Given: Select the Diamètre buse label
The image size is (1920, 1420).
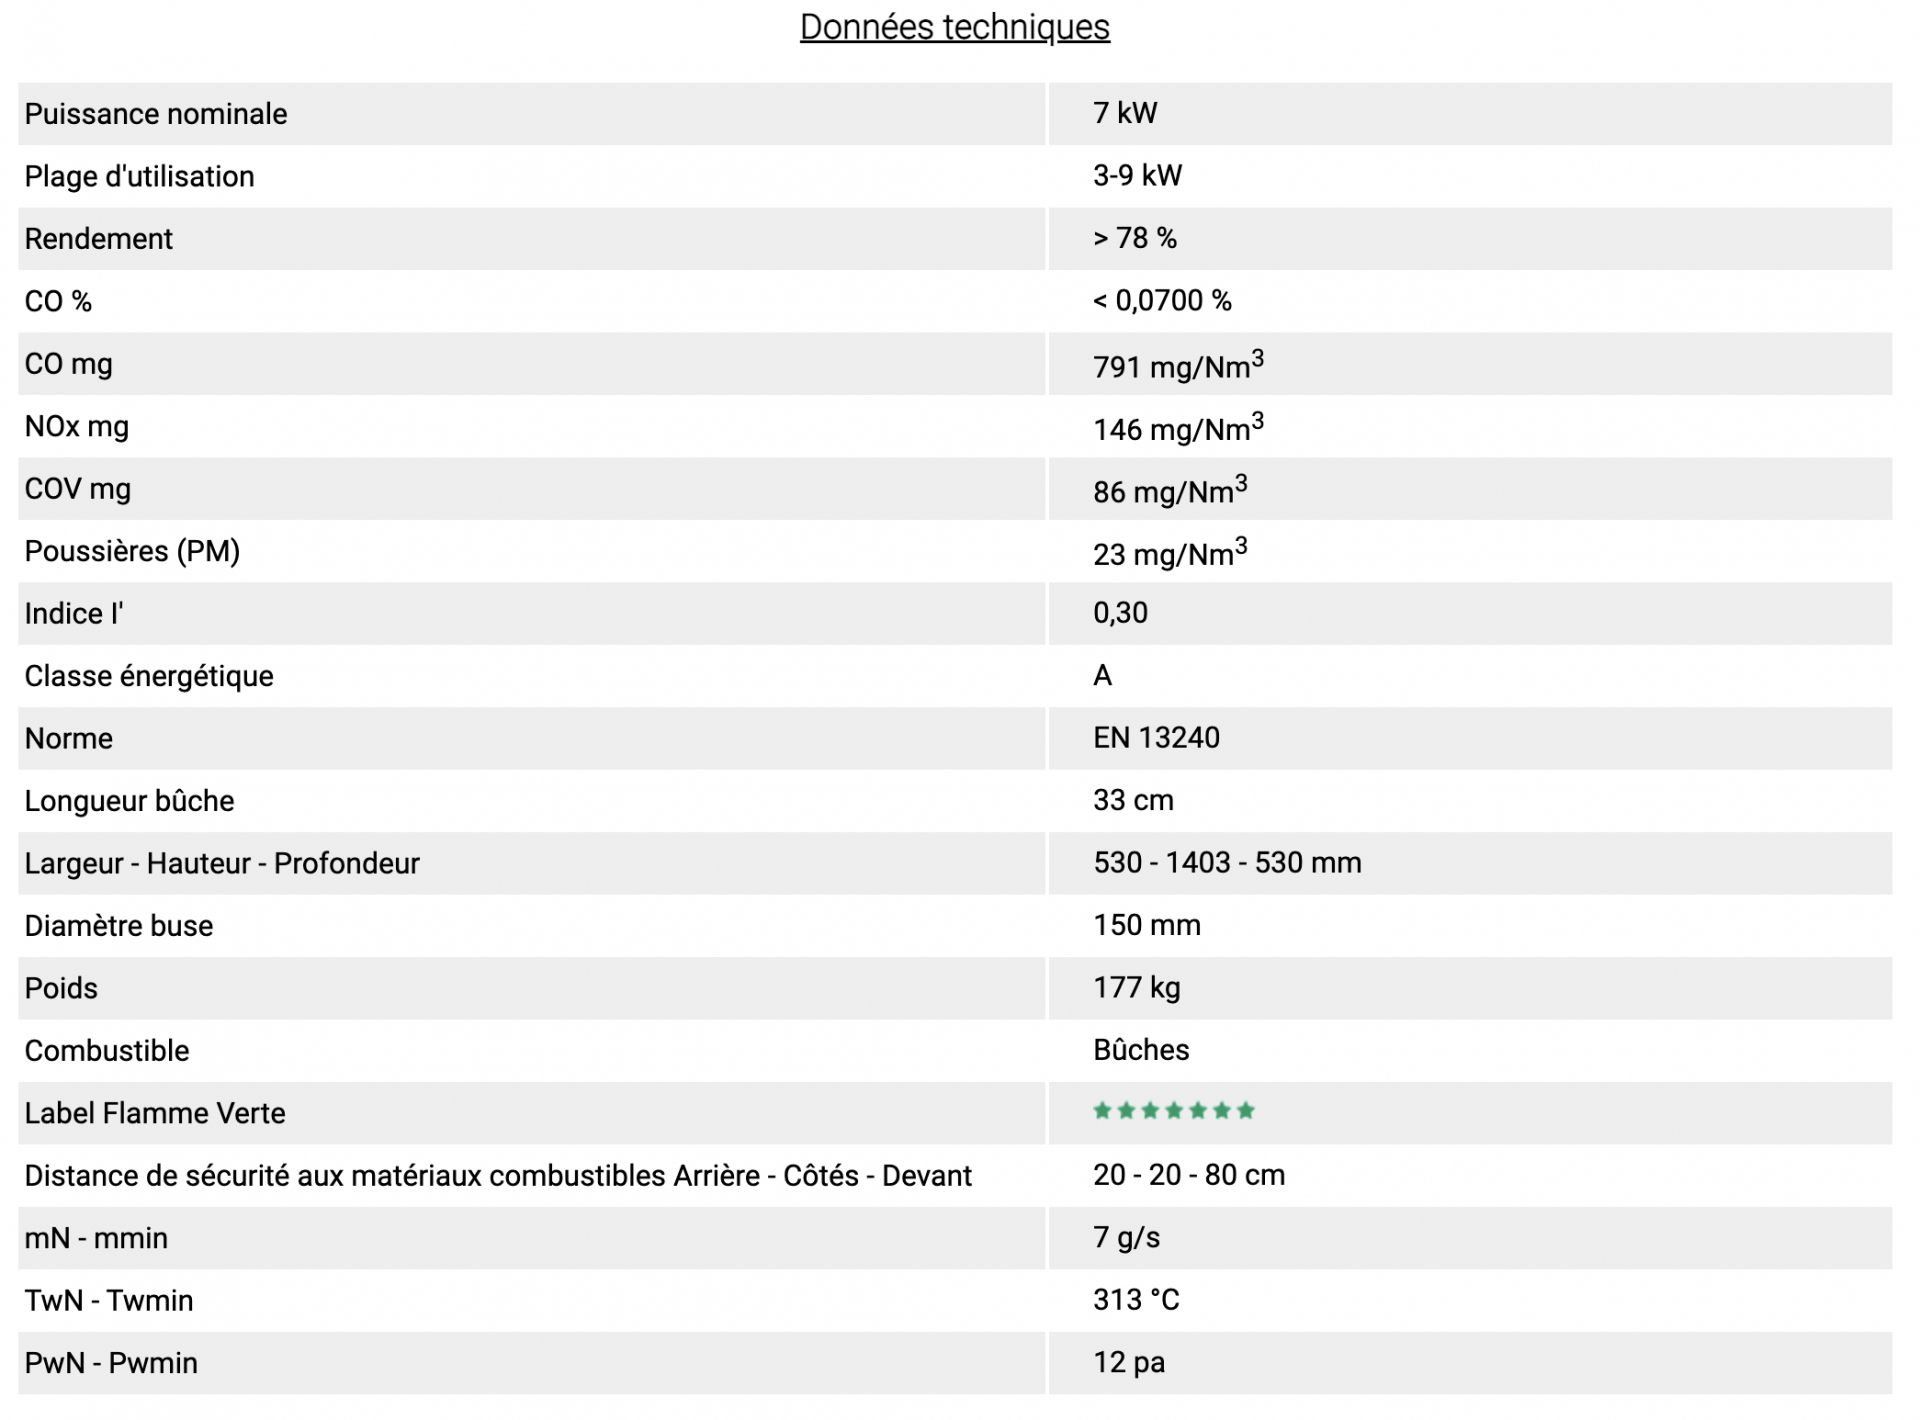Looking at the screenshot, I should (119, 926).
